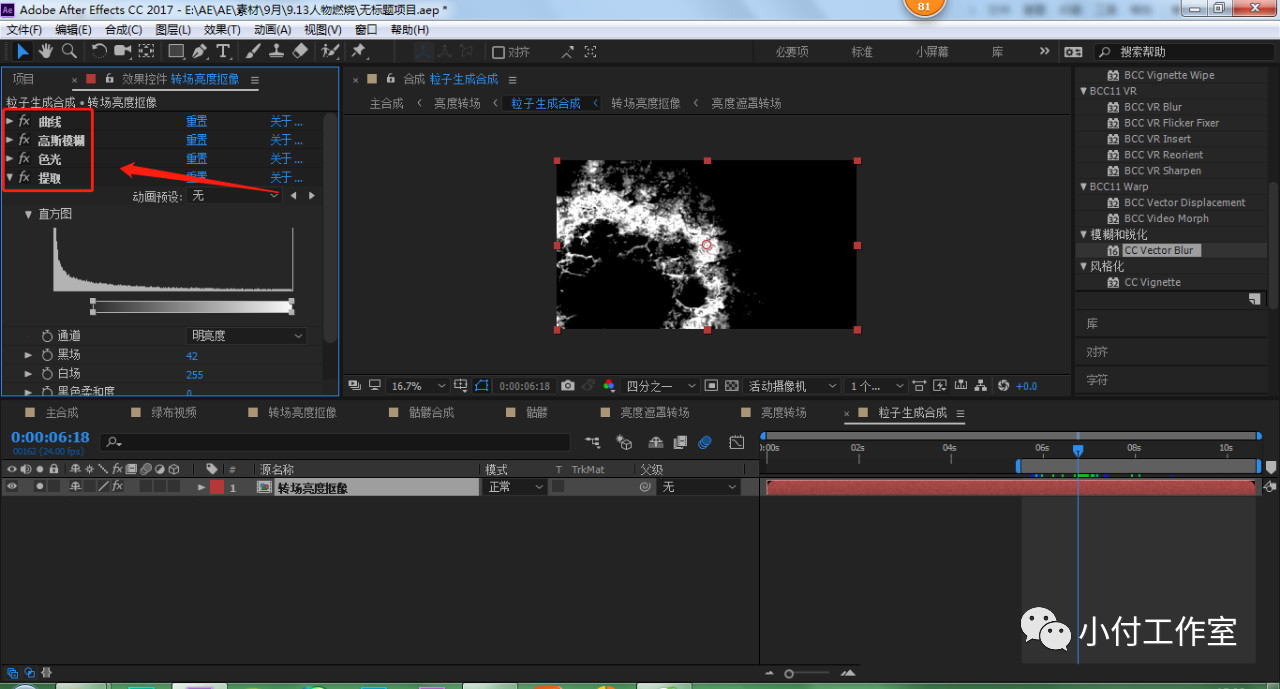Screen dimensions: 1280x689
Task: Expand the 曲线 effect properties
Action: click(x=10, y=121)
